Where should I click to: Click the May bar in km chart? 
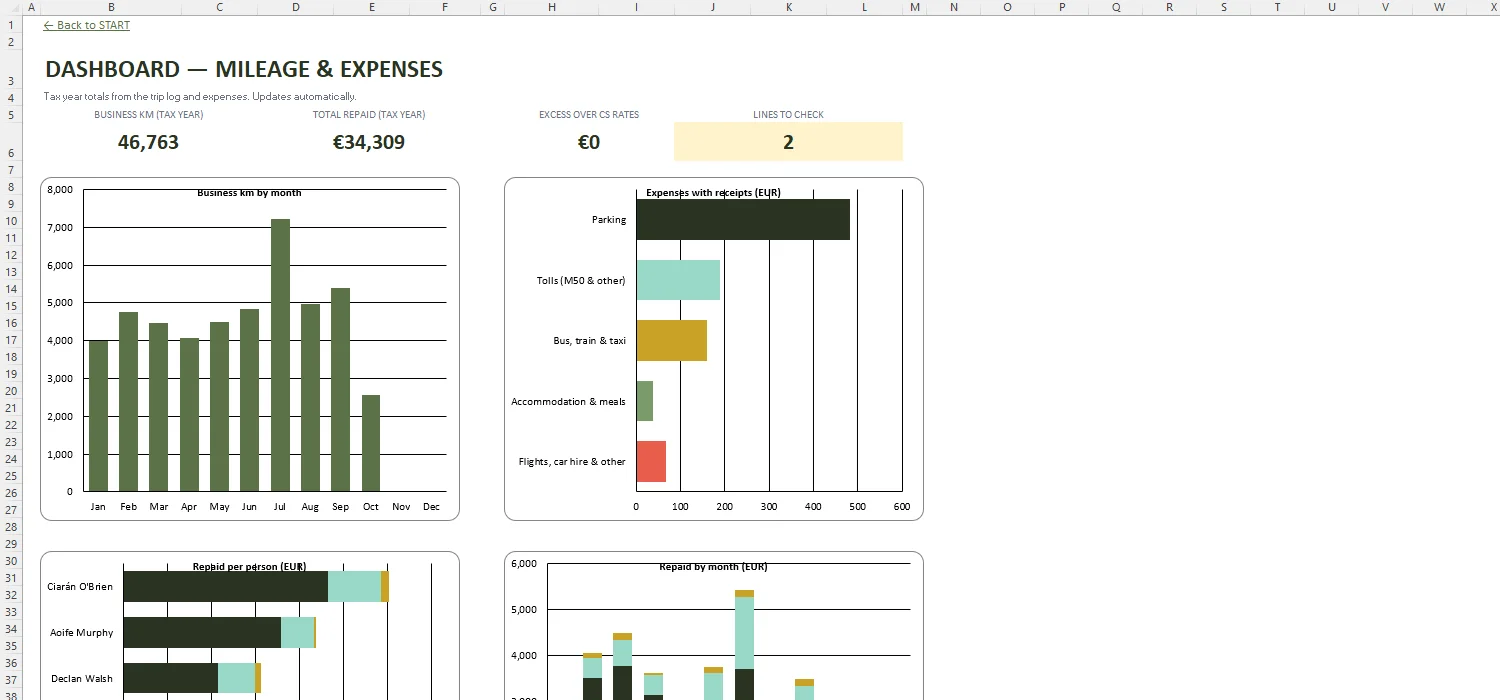coord(219,407)
